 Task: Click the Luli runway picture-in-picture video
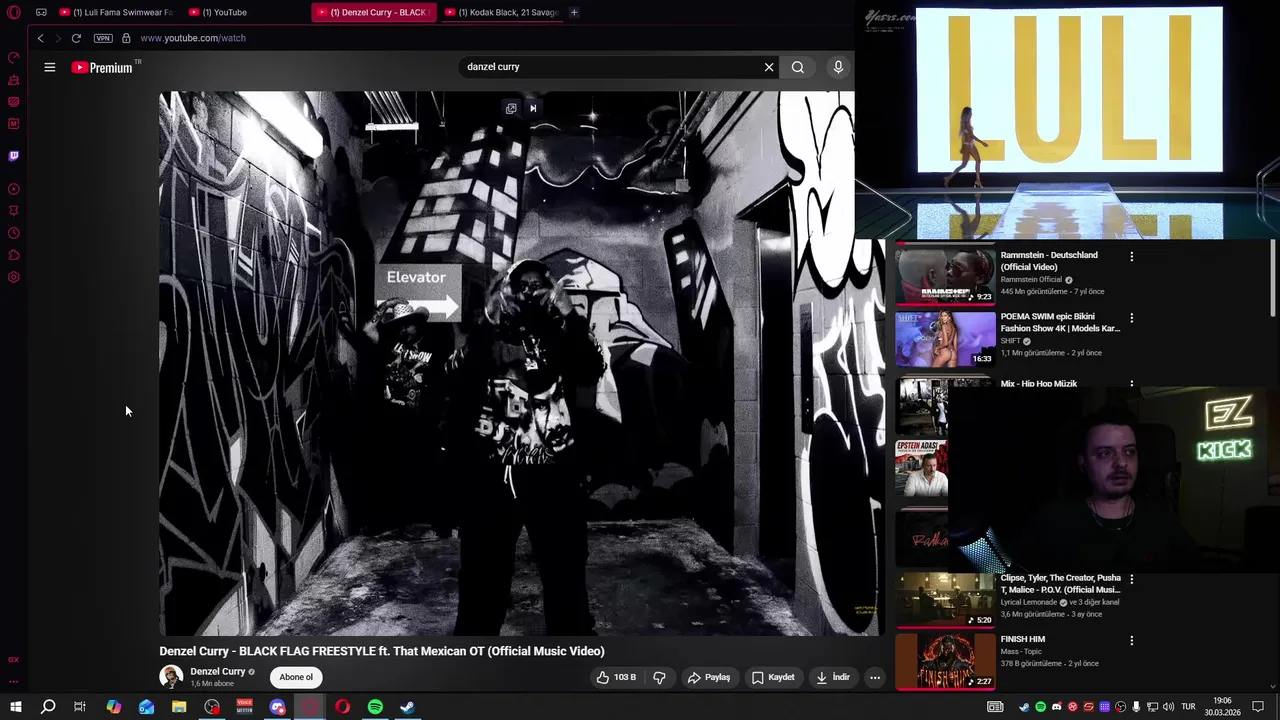coord(1068,120)
